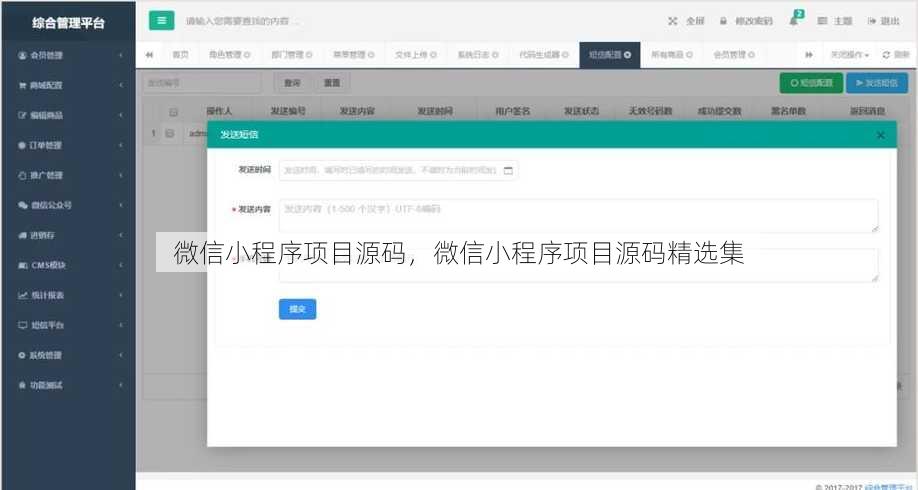This screenshot has width=918, height=490.
Task: Switch to the 菜单管理 tab
Action: pyautogui.click(x=354, y=54)
